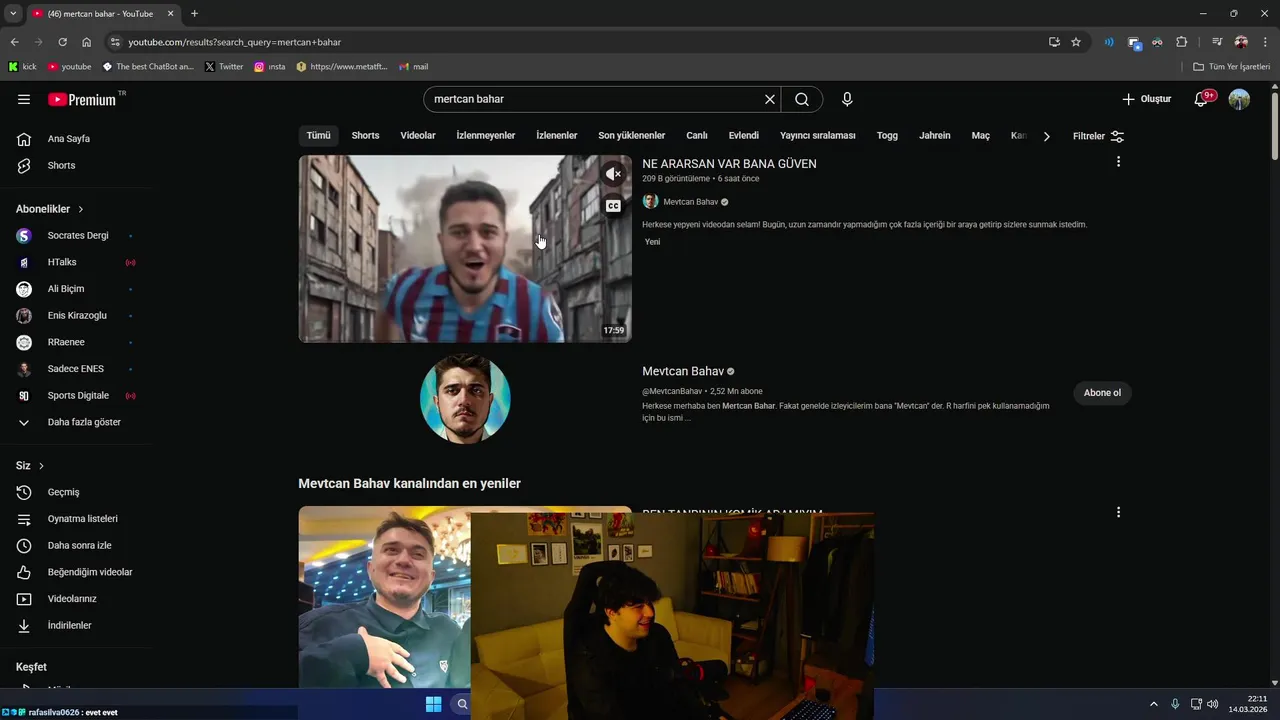Open the YouTube hamburger guide menu

coord(24,99)
